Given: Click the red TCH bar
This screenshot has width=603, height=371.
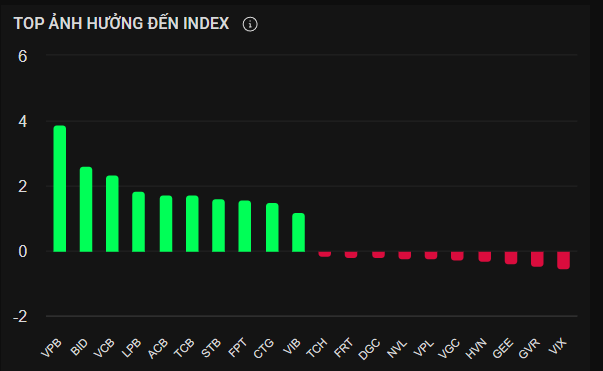Looking at the screenshot, I should click(325, 254).
